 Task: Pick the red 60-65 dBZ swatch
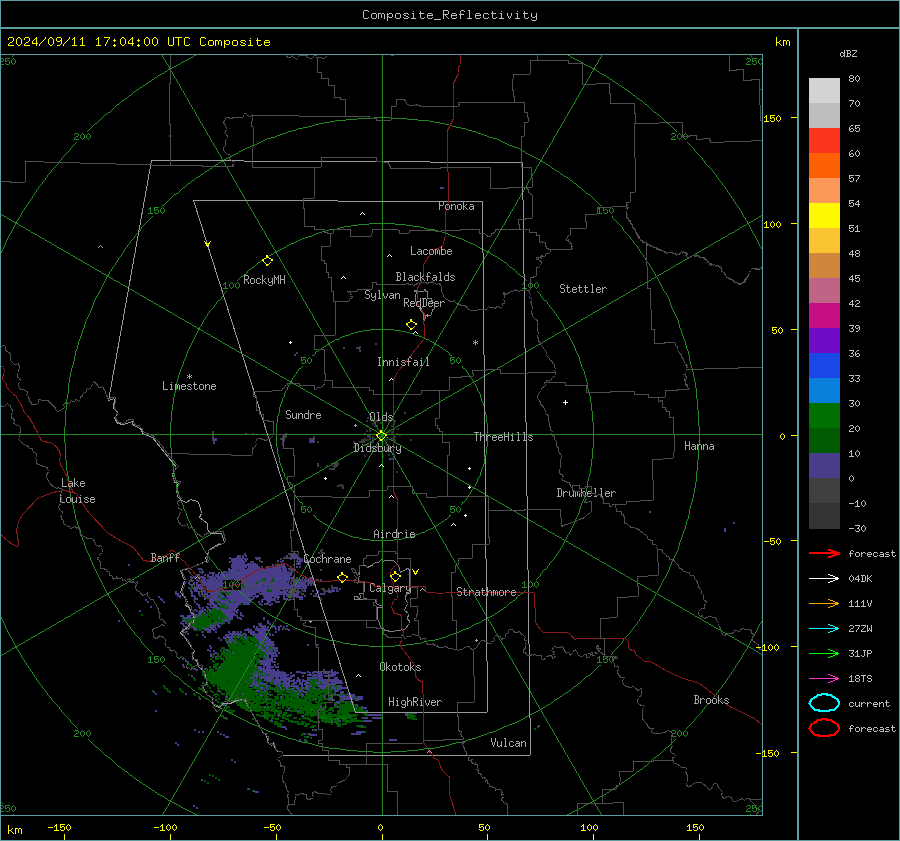[x=824, y=140]
